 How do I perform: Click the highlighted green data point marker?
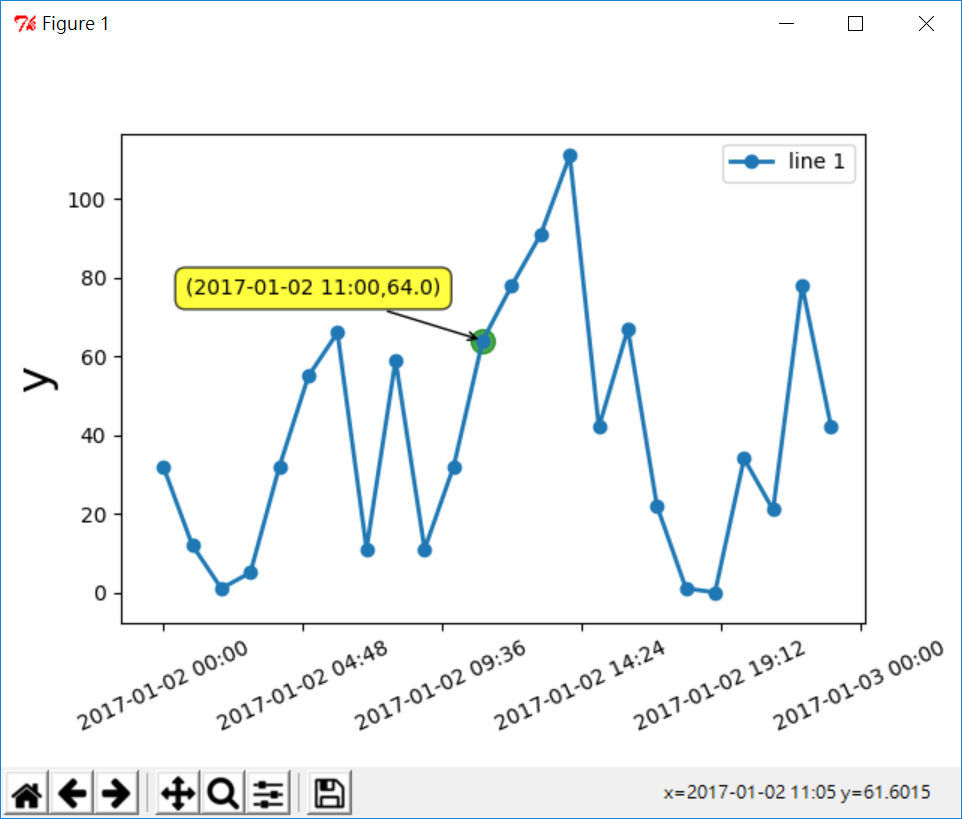click(483, 342)
